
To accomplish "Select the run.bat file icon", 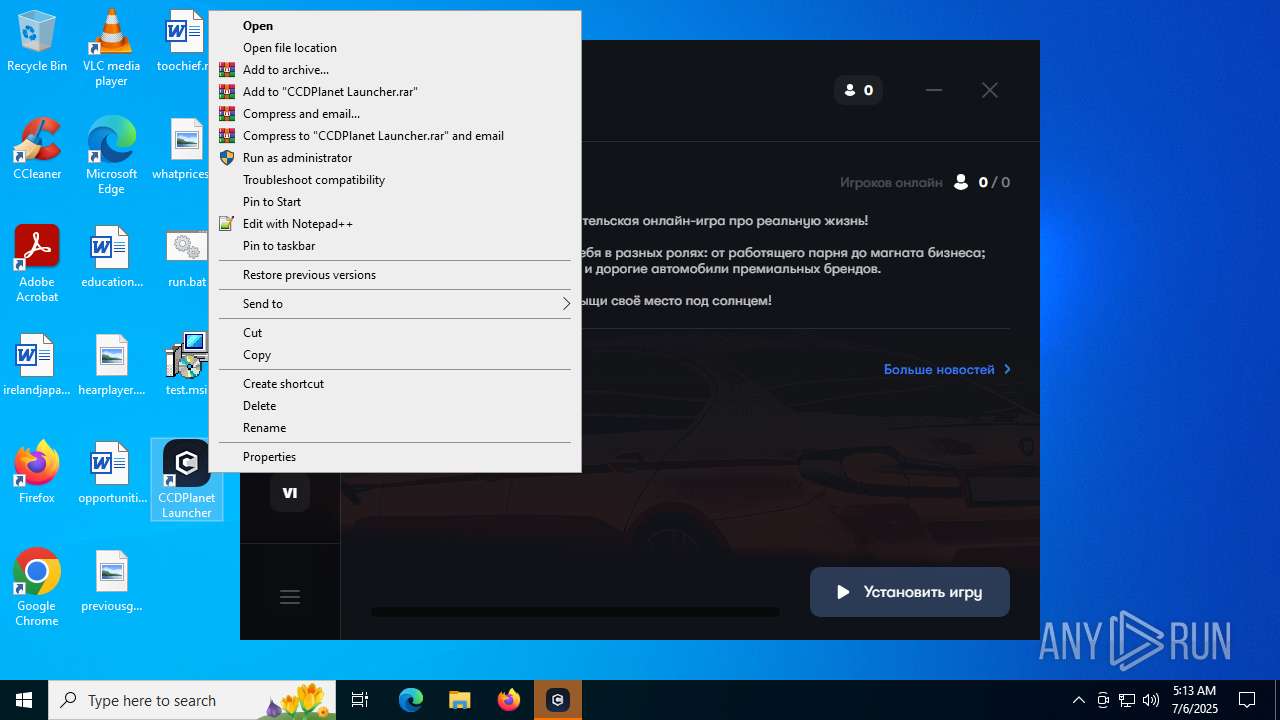I will (186, 258).
